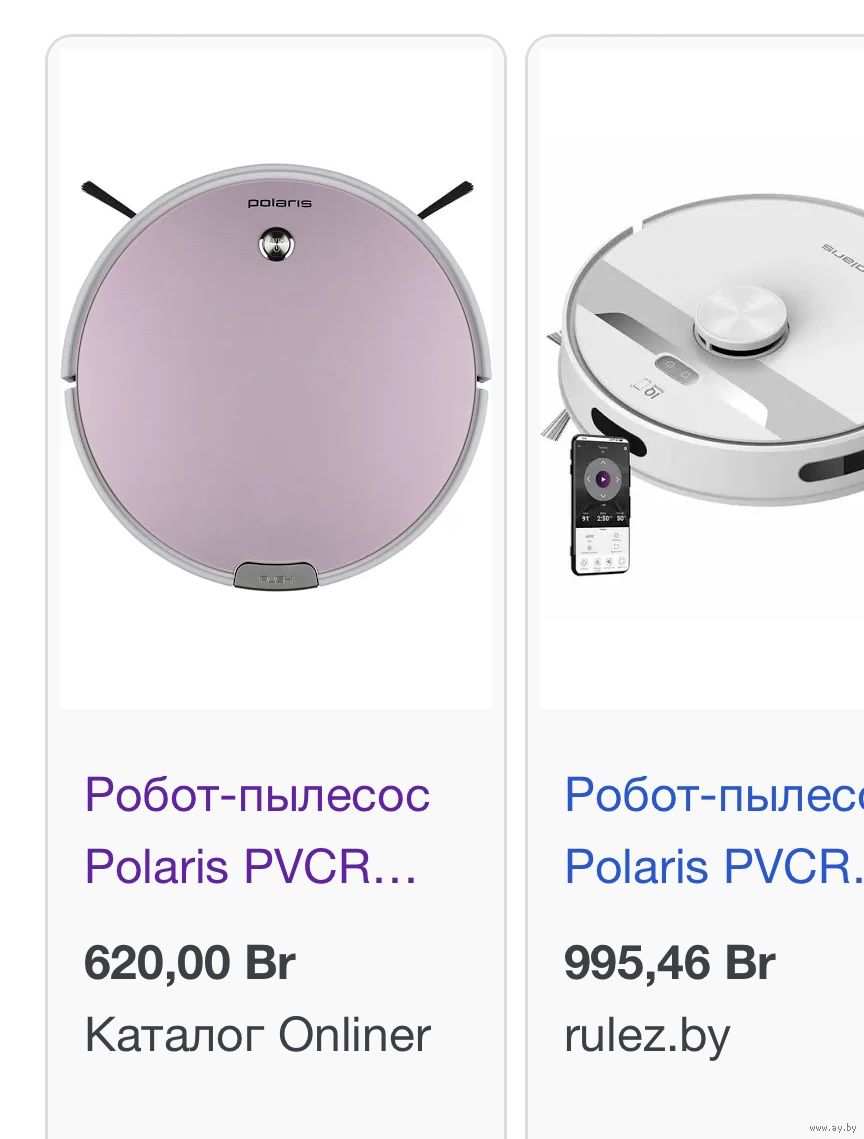Click the rulez.by seller name
The width and height of the screenshot is (864, 1139).
point(647,1036)
